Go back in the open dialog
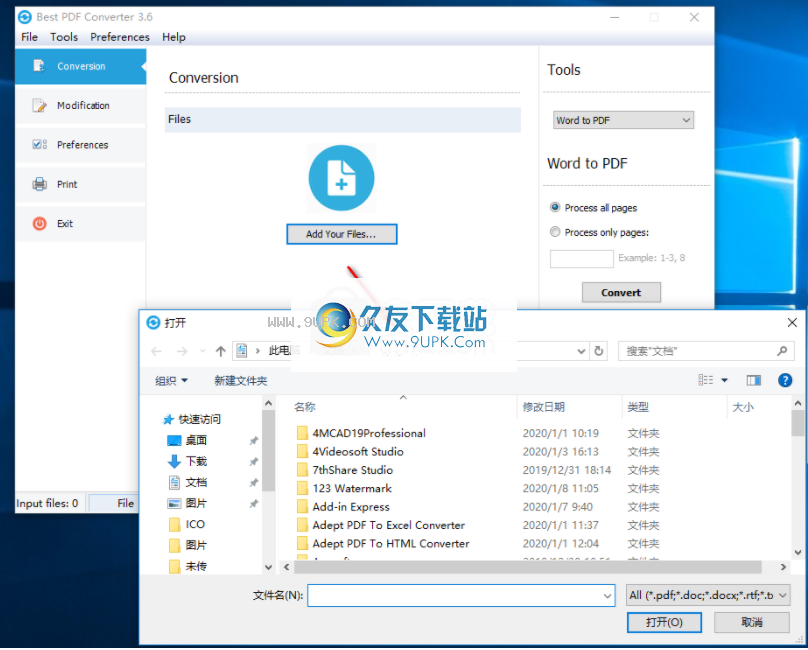 (x=156, y=351)
